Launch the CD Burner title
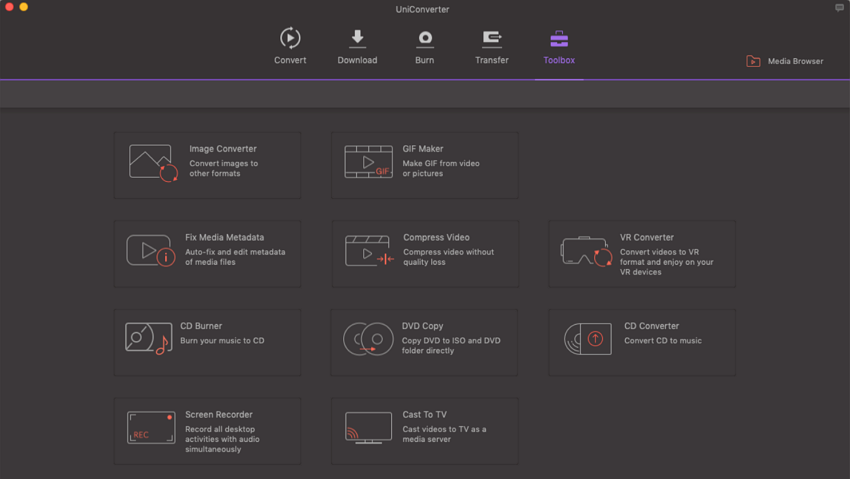Viewport: 850px width, 479px height. coord(201,326)
